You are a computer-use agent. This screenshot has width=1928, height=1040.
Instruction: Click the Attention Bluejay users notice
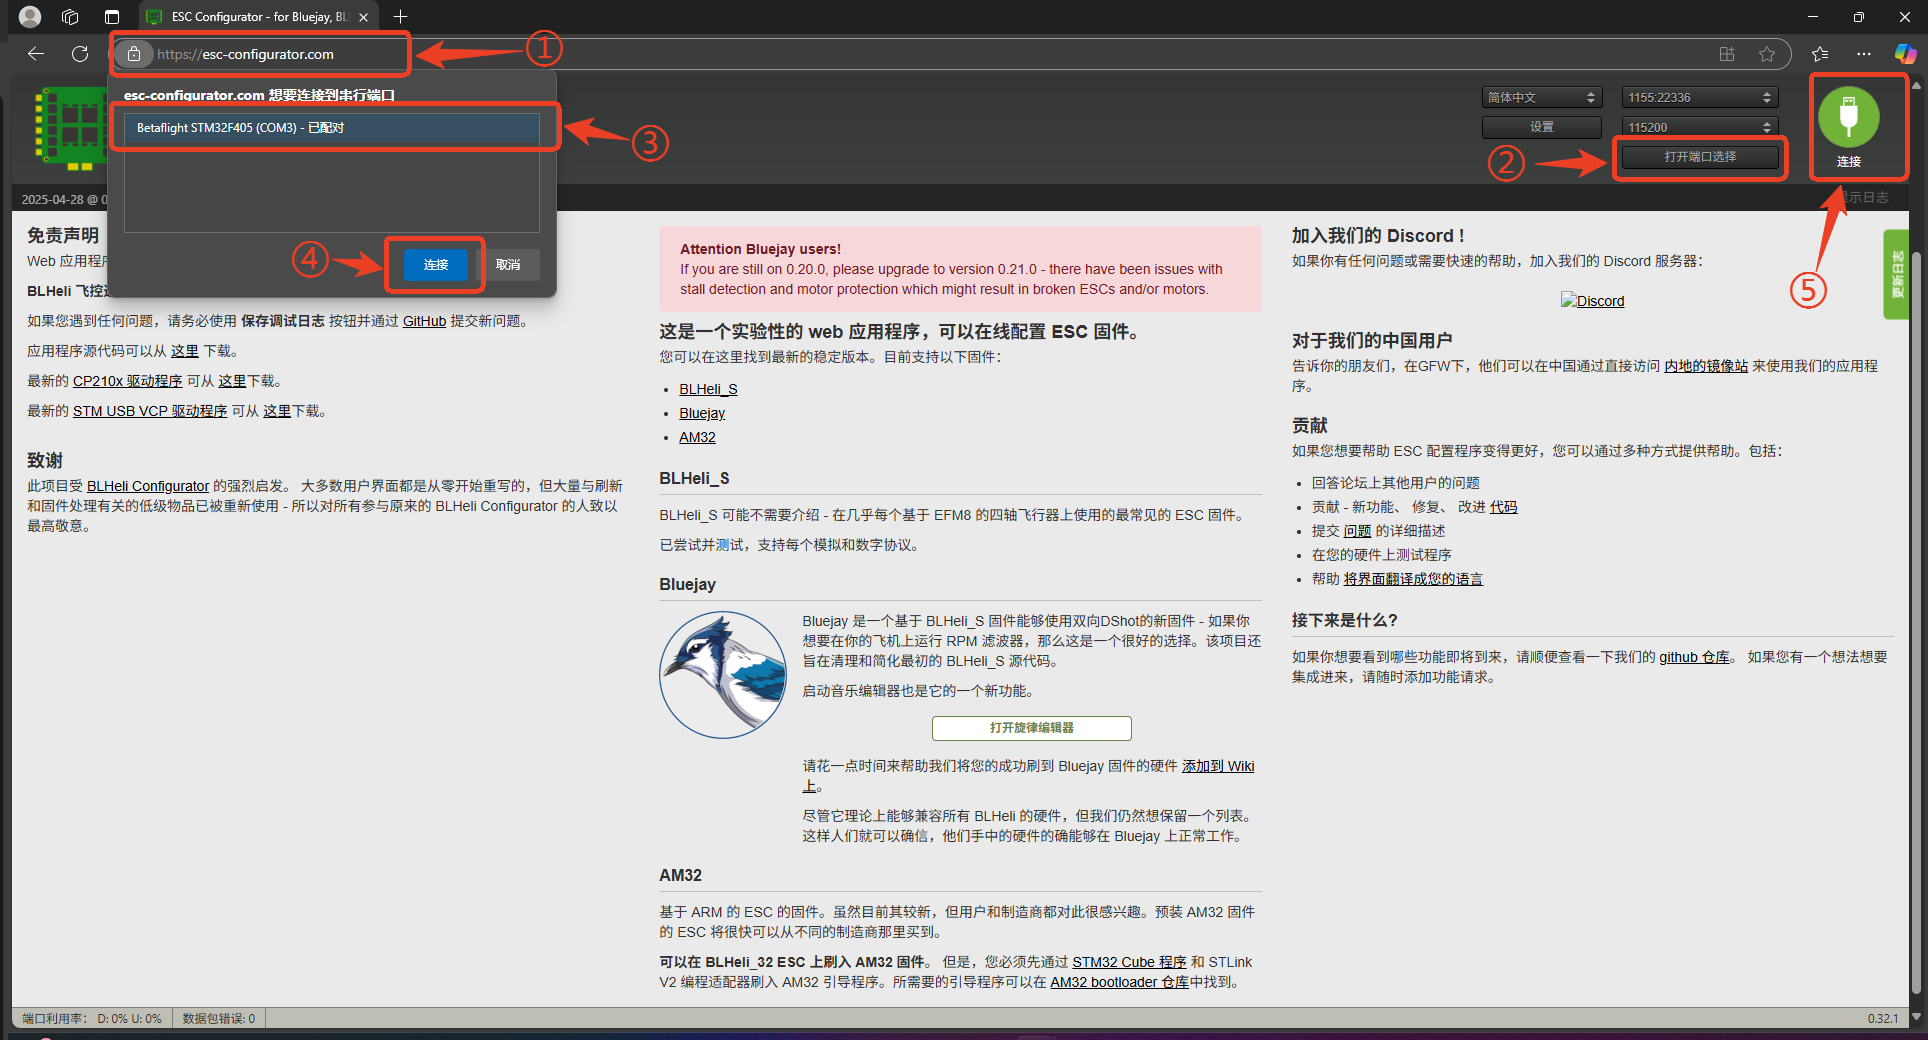pyautogui.click(x=960, y=269)
